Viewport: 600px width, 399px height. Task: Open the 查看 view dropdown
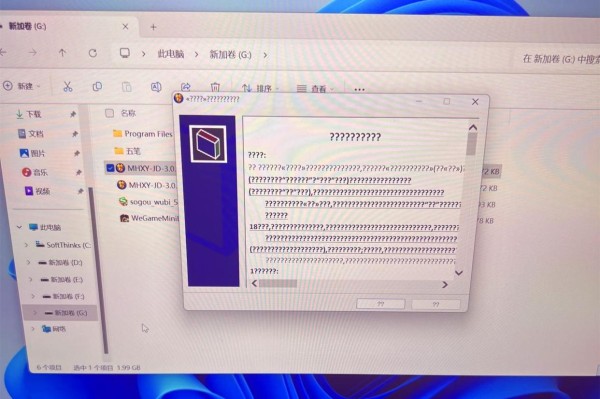pyautogui.click(x=316, y=89)
